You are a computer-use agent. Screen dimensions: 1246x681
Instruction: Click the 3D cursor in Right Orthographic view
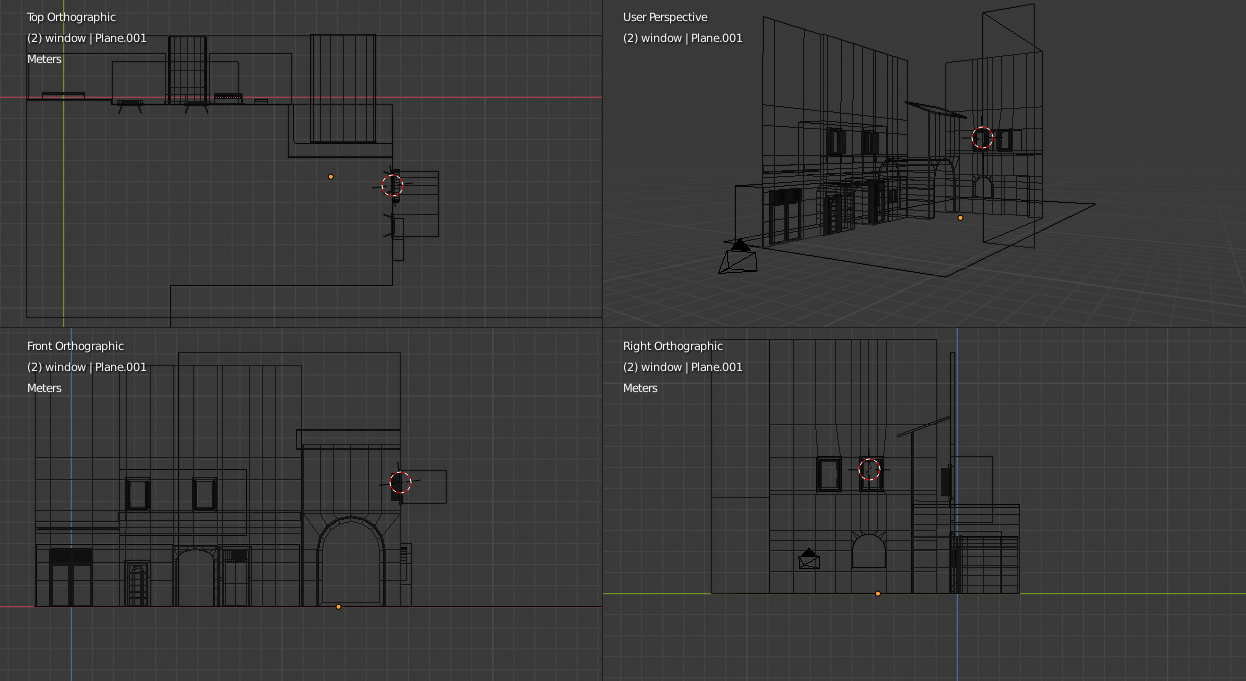click(x=870, y=469)
